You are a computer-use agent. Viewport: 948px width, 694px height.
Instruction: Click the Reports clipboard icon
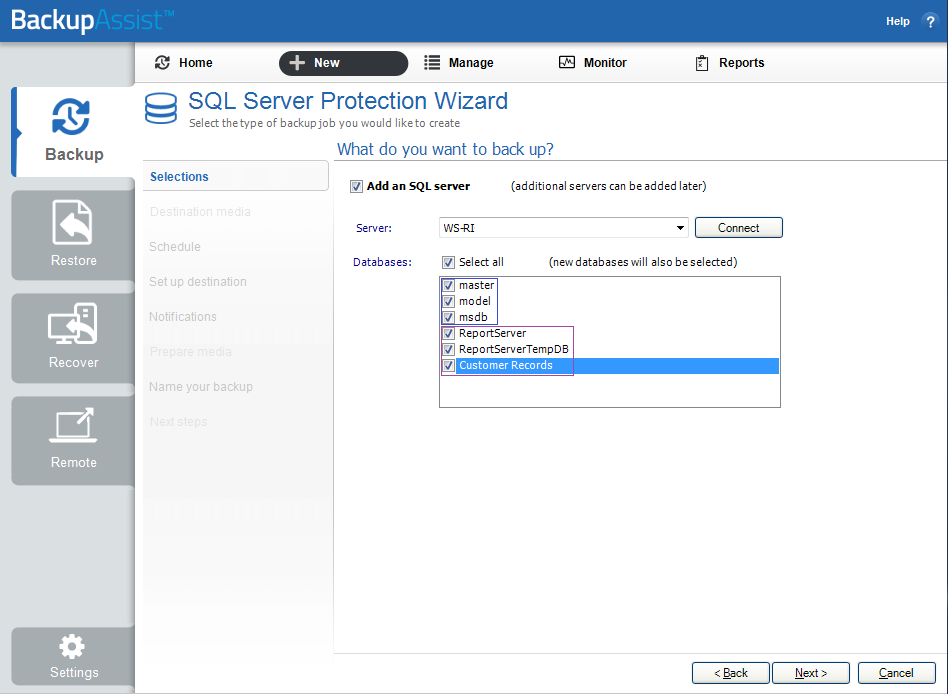701,63
